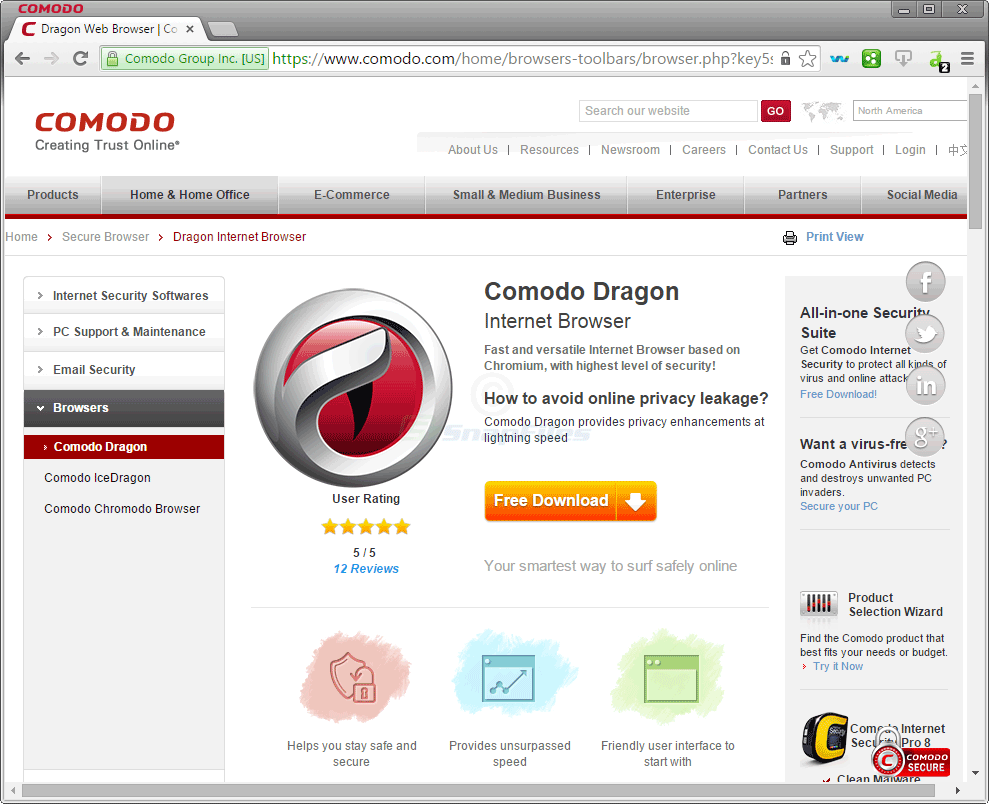Open the Enterprise menu
Image resolution: width=989 pixels, height=804 pixels.
click(686, 195)
